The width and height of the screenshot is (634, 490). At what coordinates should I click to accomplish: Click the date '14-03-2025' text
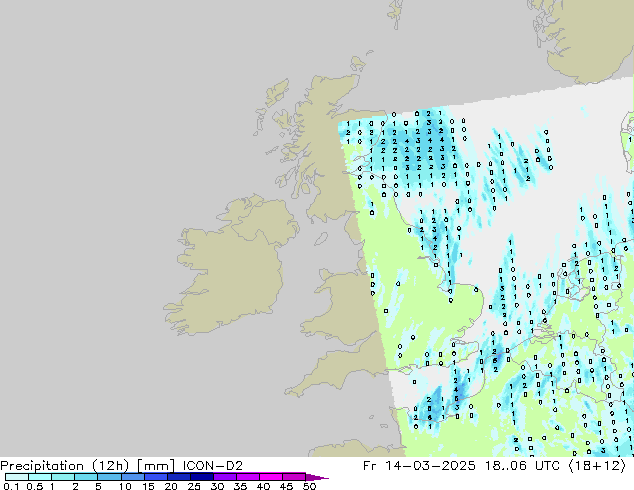[x=430, y=466]
